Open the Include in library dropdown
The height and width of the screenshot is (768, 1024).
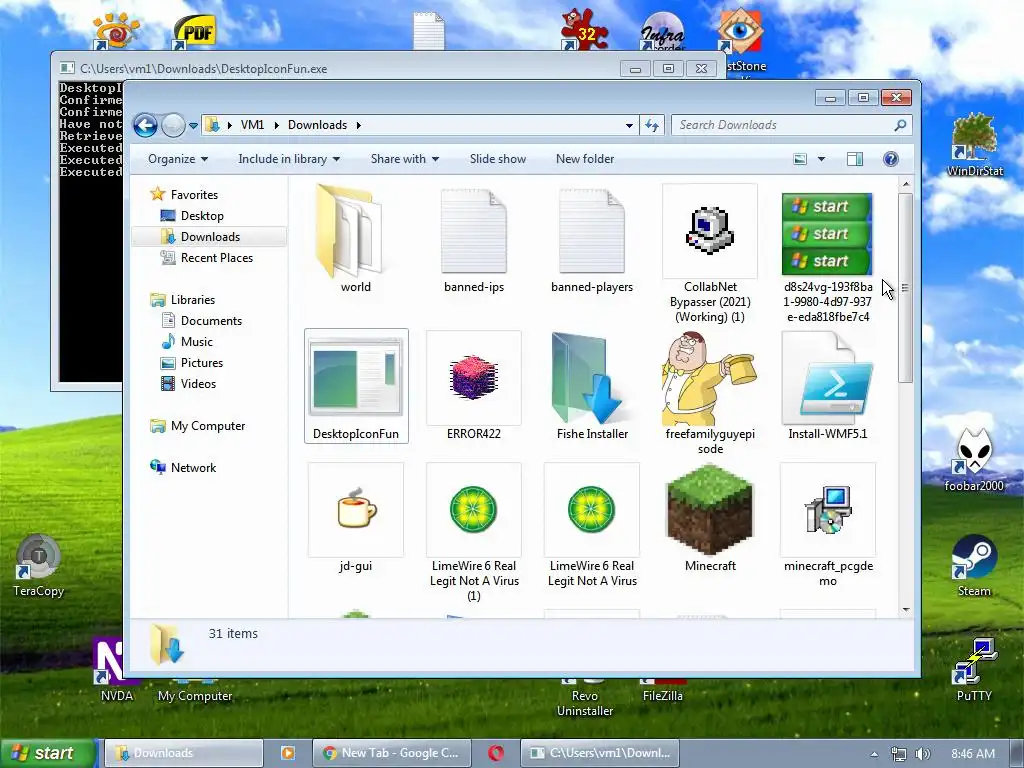pyautogui.click(x=289, y=159)
